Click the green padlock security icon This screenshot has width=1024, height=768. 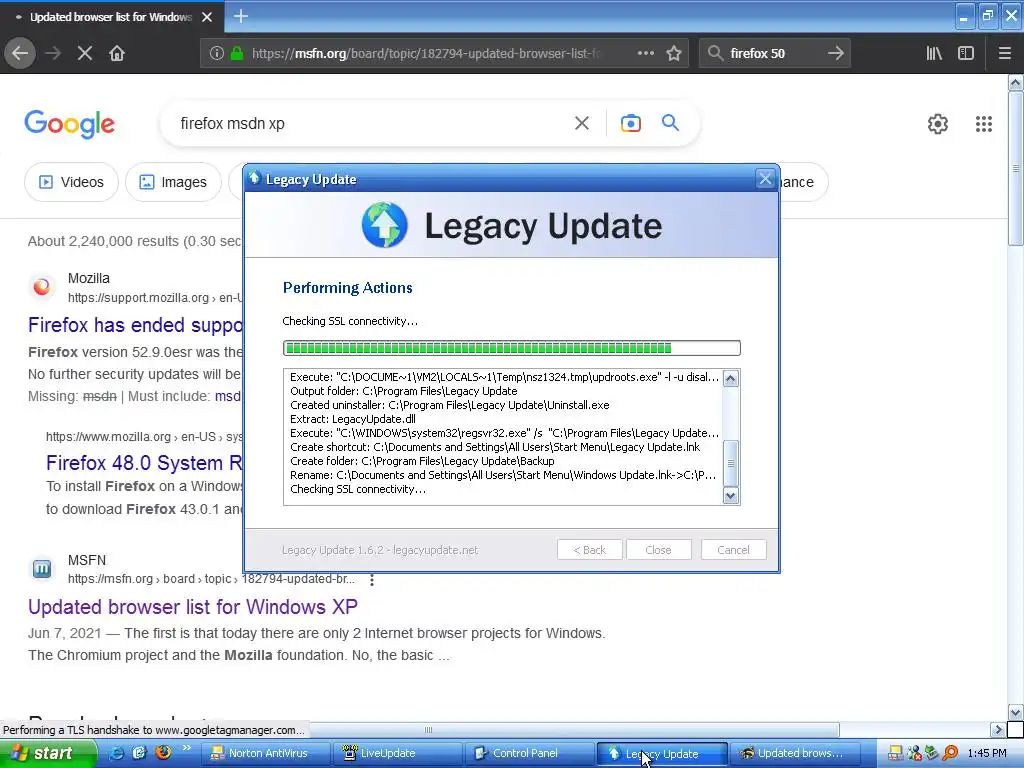click(237, 53)
